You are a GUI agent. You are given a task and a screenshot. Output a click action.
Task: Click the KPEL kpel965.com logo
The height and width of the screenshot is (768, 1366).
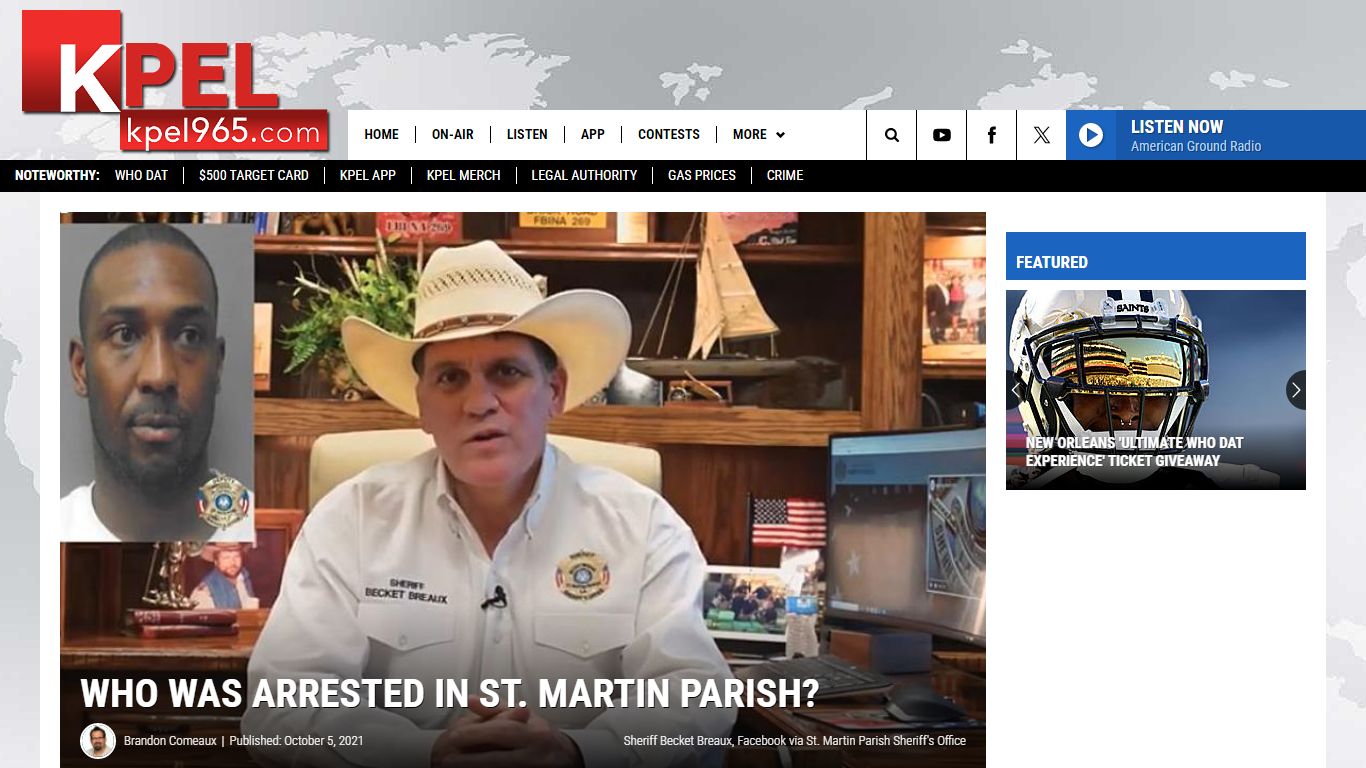tap(175, 81)
